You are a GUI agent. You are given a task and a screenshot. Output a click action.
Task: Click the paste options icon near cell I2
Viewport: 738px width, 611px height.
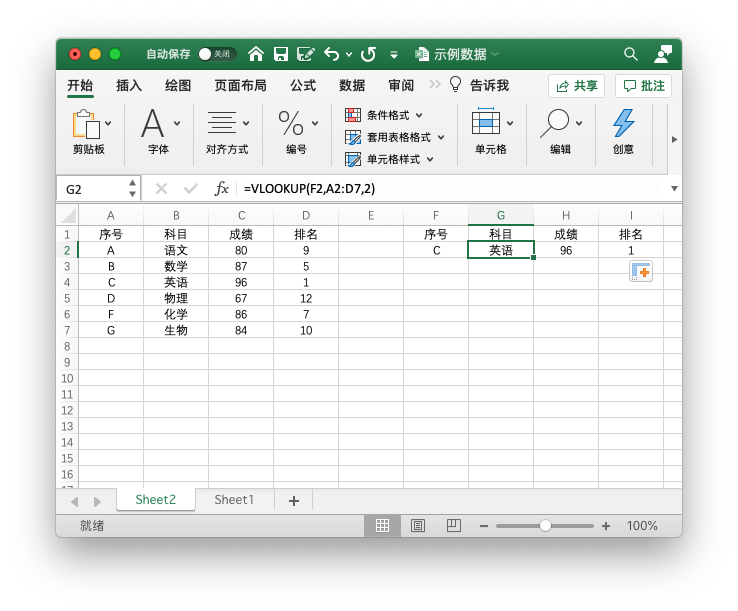[x=640, y=271]
